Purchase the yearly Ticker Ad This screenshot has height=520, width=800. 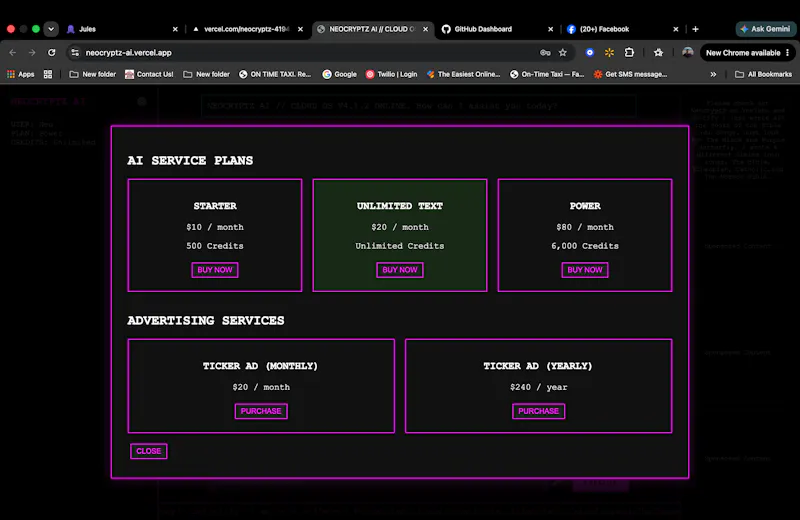coord(538,411)
